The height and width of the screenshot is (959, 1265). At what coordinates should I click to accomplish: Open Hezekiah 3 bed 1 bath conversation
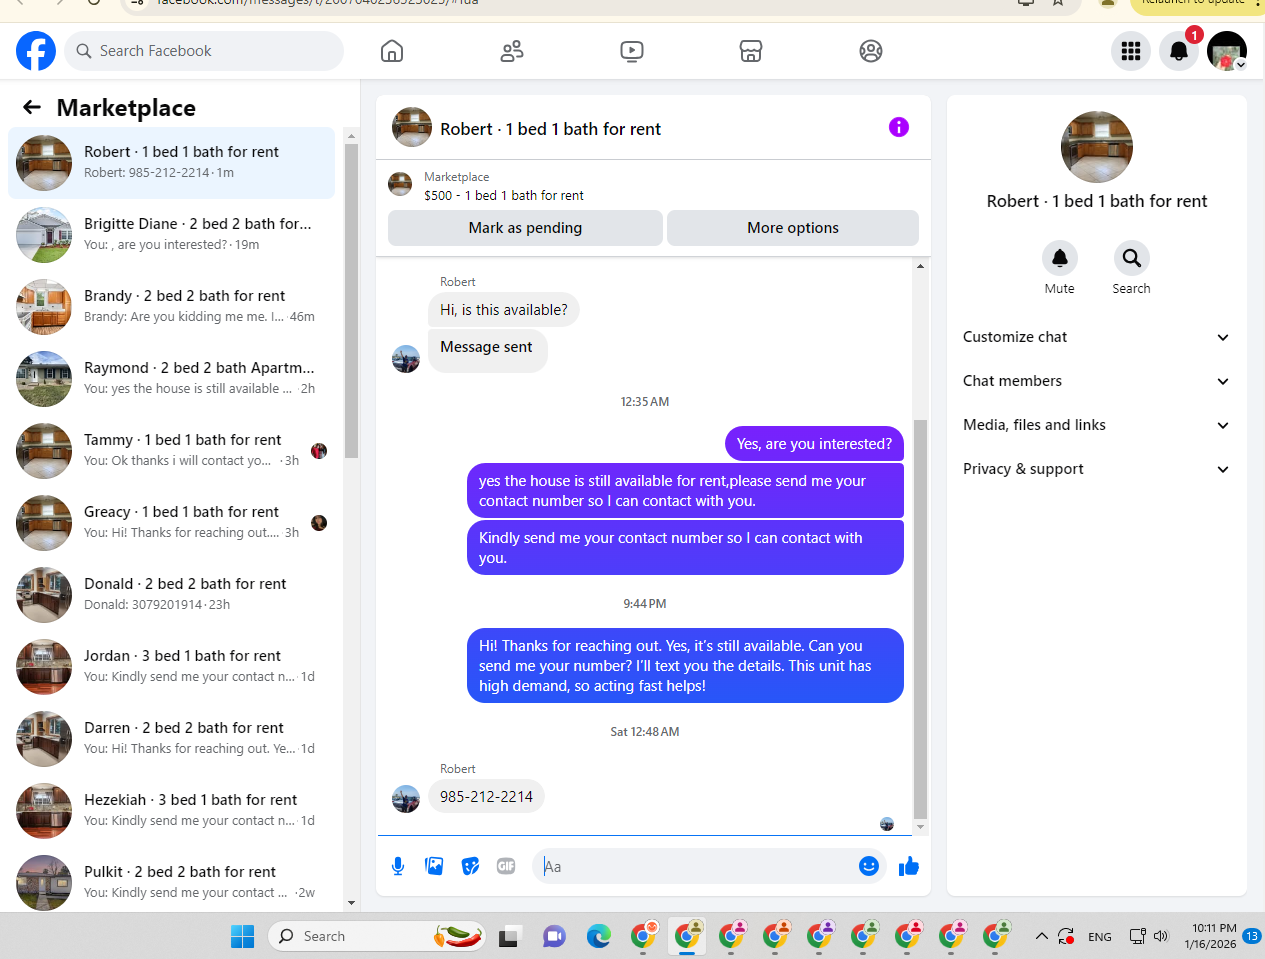click(171, 811)
